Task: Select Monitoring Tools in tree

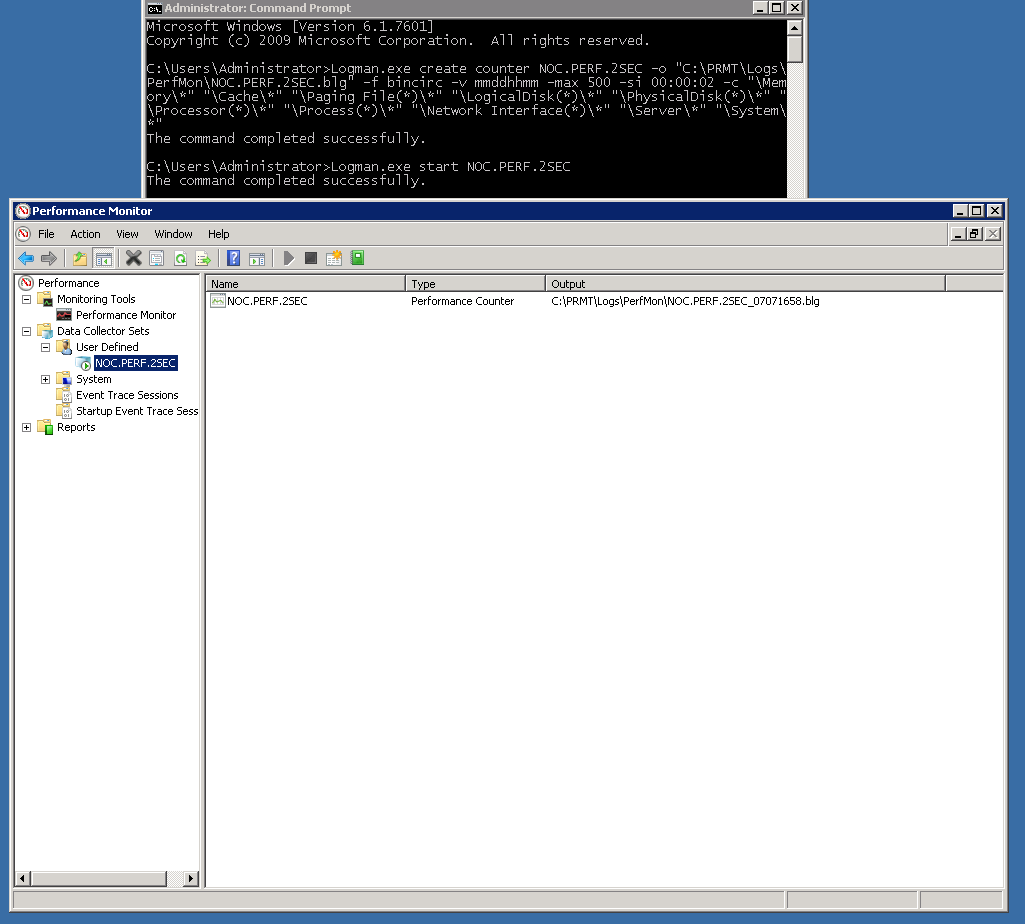Action: click(96, 299)
